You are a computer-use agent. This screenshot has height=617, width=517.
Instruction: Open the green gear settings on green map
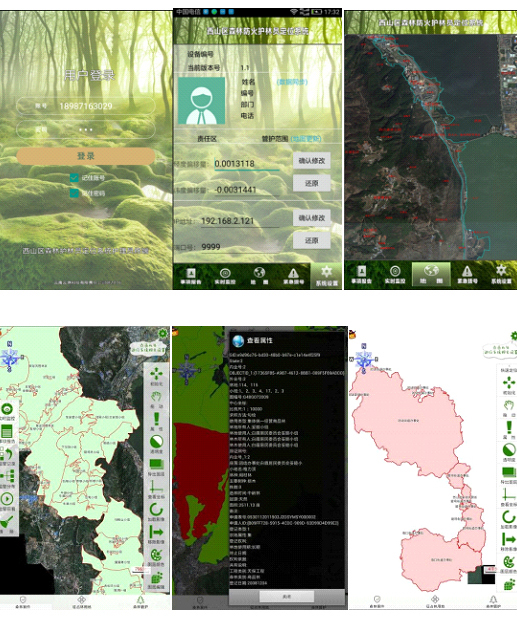[163, 334]
